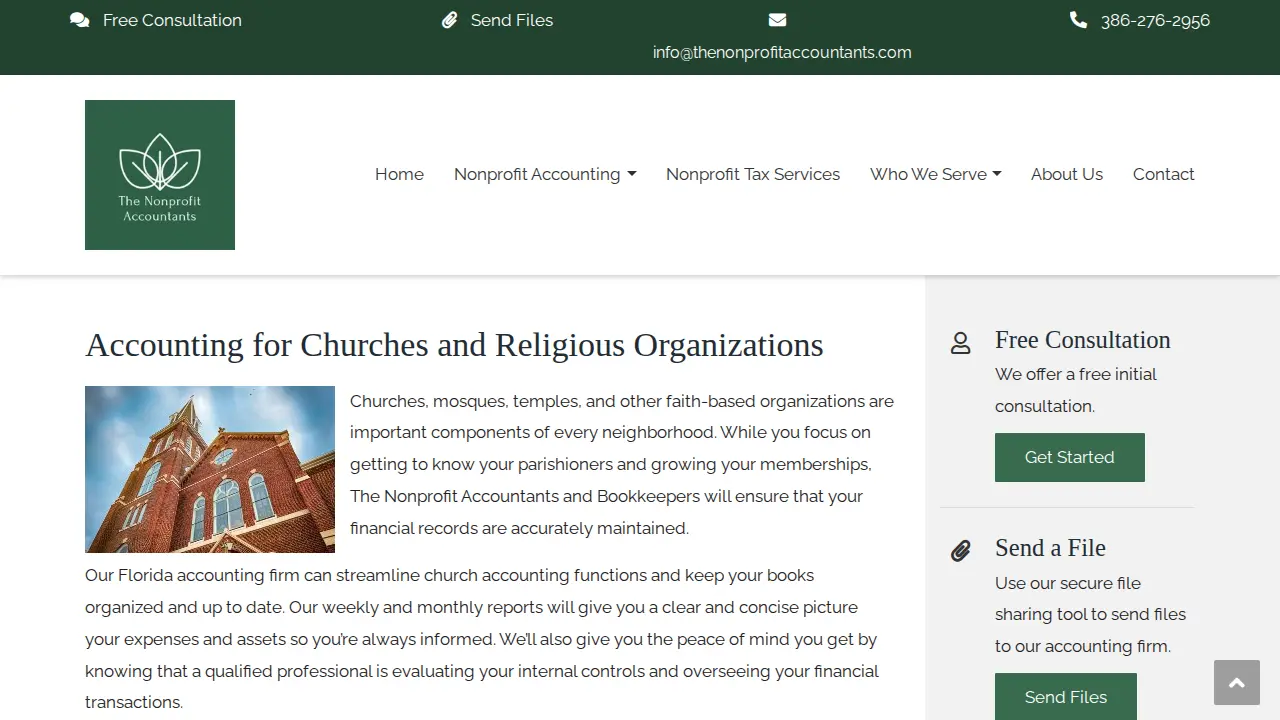Go to the Home menu item
Screen dimensions: 1280x720
[x=399, y=174]
